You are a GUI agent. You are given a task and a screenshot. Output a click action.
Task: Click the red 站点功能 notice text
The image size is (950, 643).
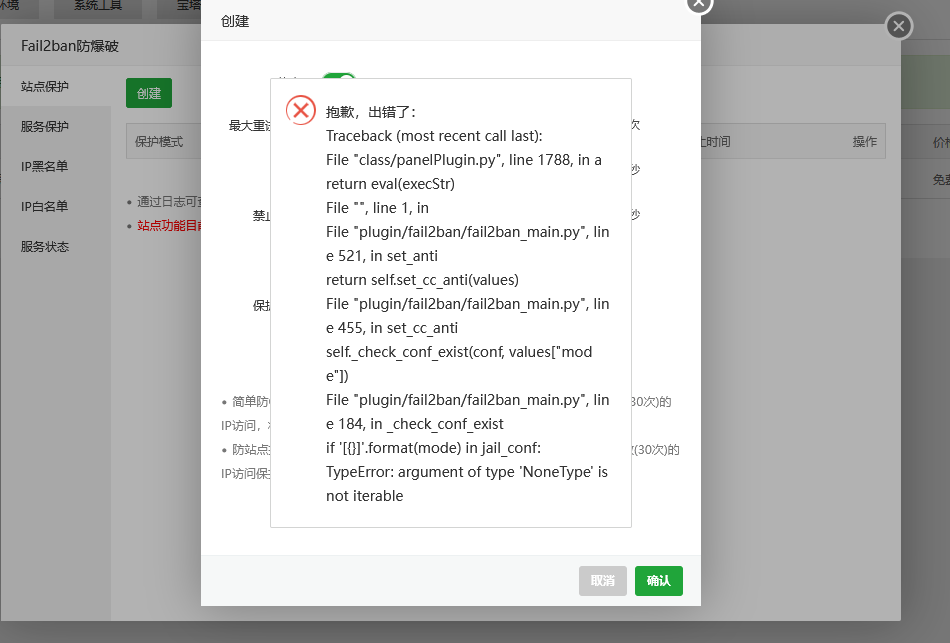(x=169, y=225)
